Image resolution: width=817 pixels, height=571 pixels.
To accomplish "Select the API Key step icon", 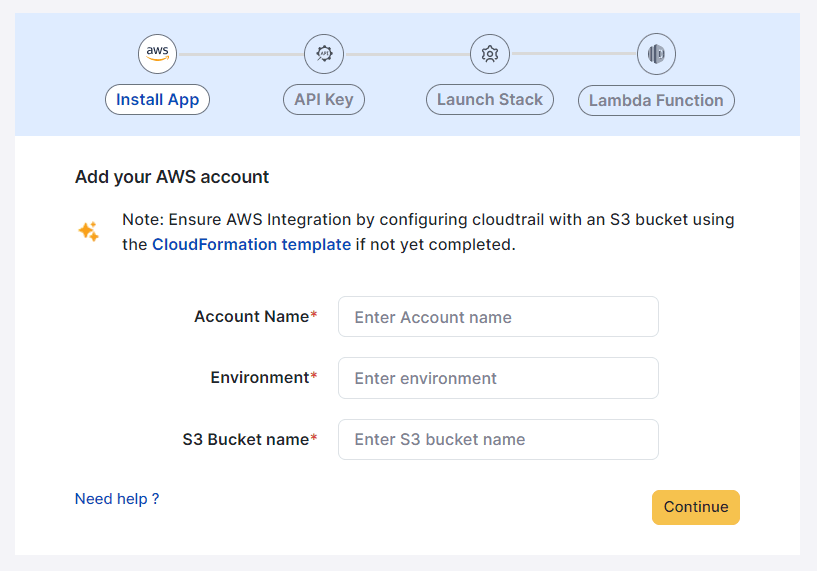I will (x=324, y=53).
